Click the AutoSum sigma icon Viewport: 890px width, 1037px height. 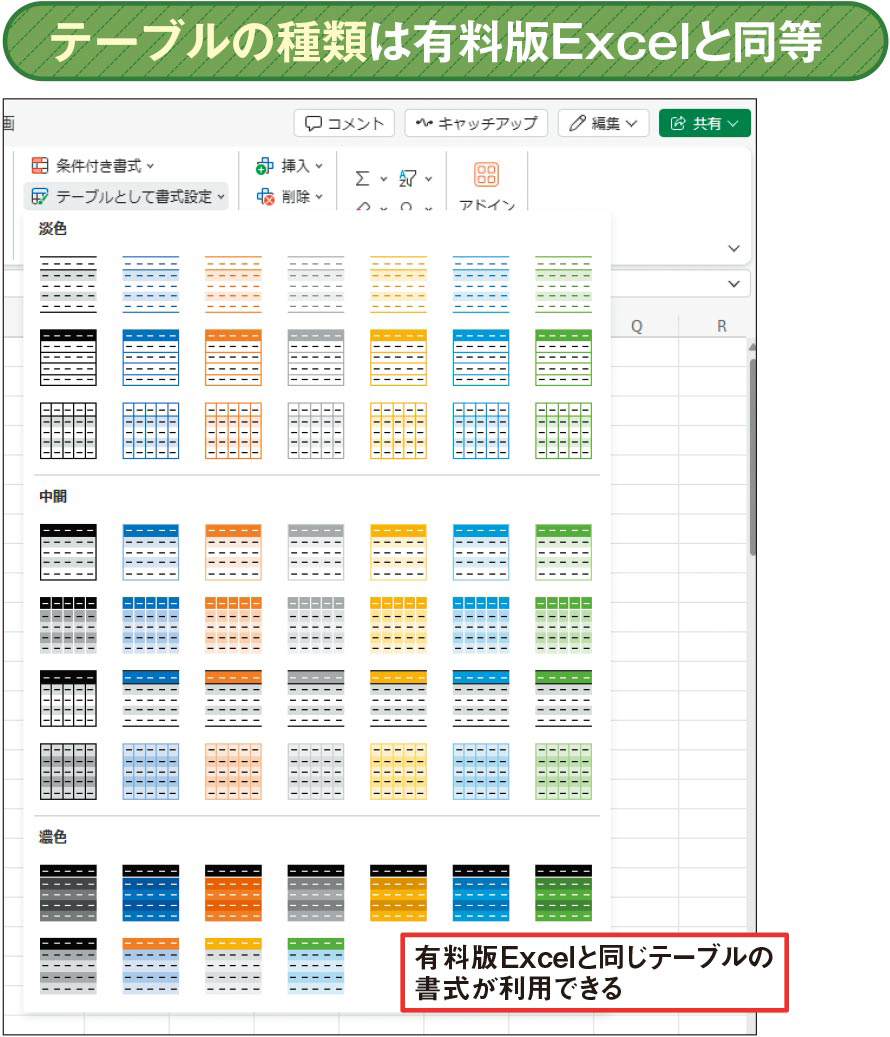pyautogui.click(x=362, y=179)
